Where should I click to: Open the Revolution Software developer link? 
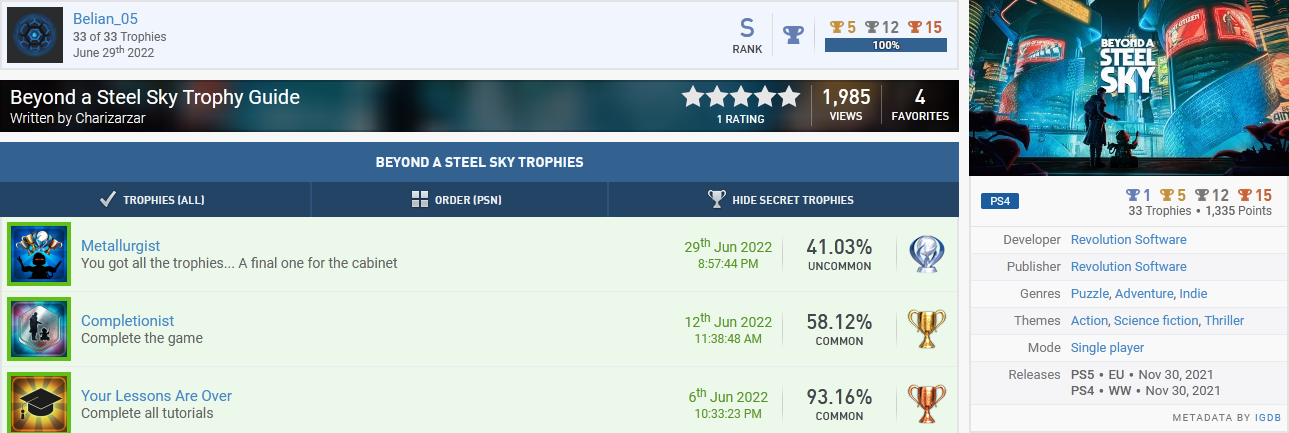click(x=1128, y=240)
